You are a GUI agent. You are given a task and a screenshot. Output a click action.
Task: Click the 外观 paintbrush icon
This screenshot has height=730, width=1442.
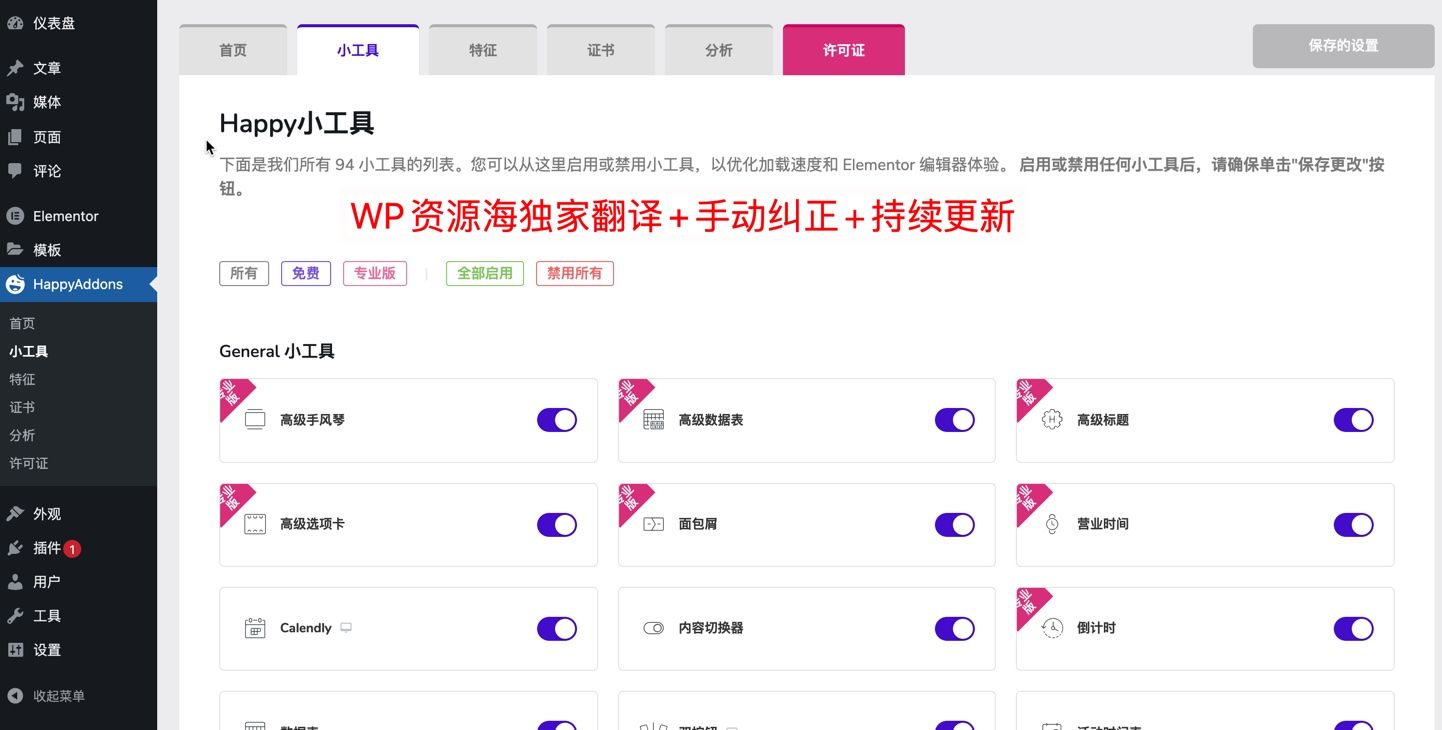click(15, 513)
